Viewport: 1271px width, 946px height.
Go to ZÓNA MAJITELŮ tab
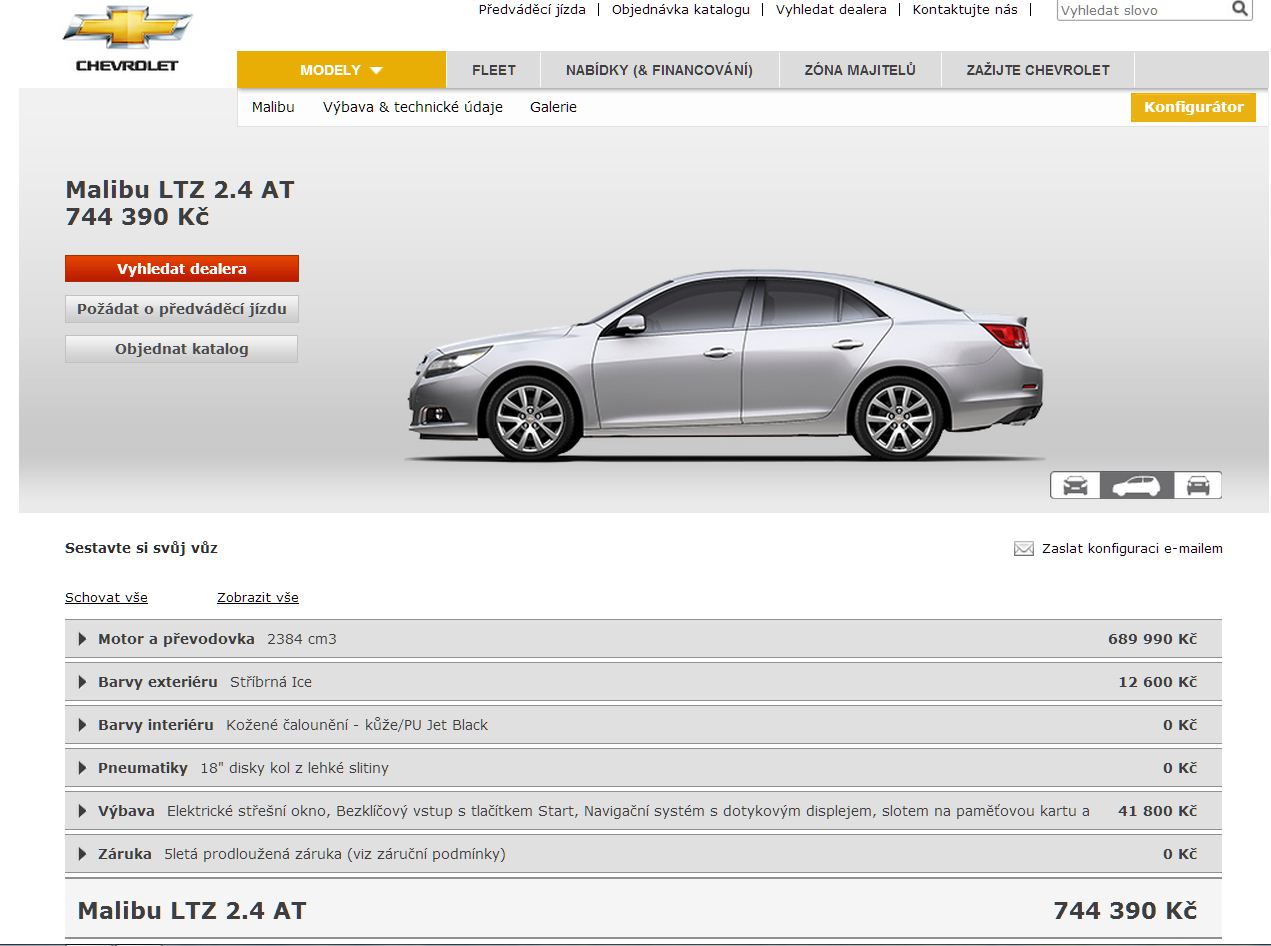[859, 70]
